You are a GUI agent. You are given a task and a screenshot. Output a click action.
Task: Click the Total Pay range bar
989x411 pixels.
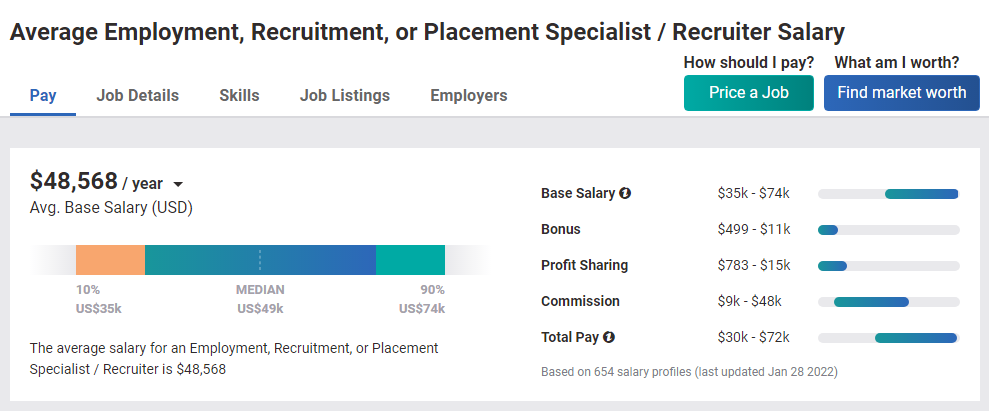889,338
